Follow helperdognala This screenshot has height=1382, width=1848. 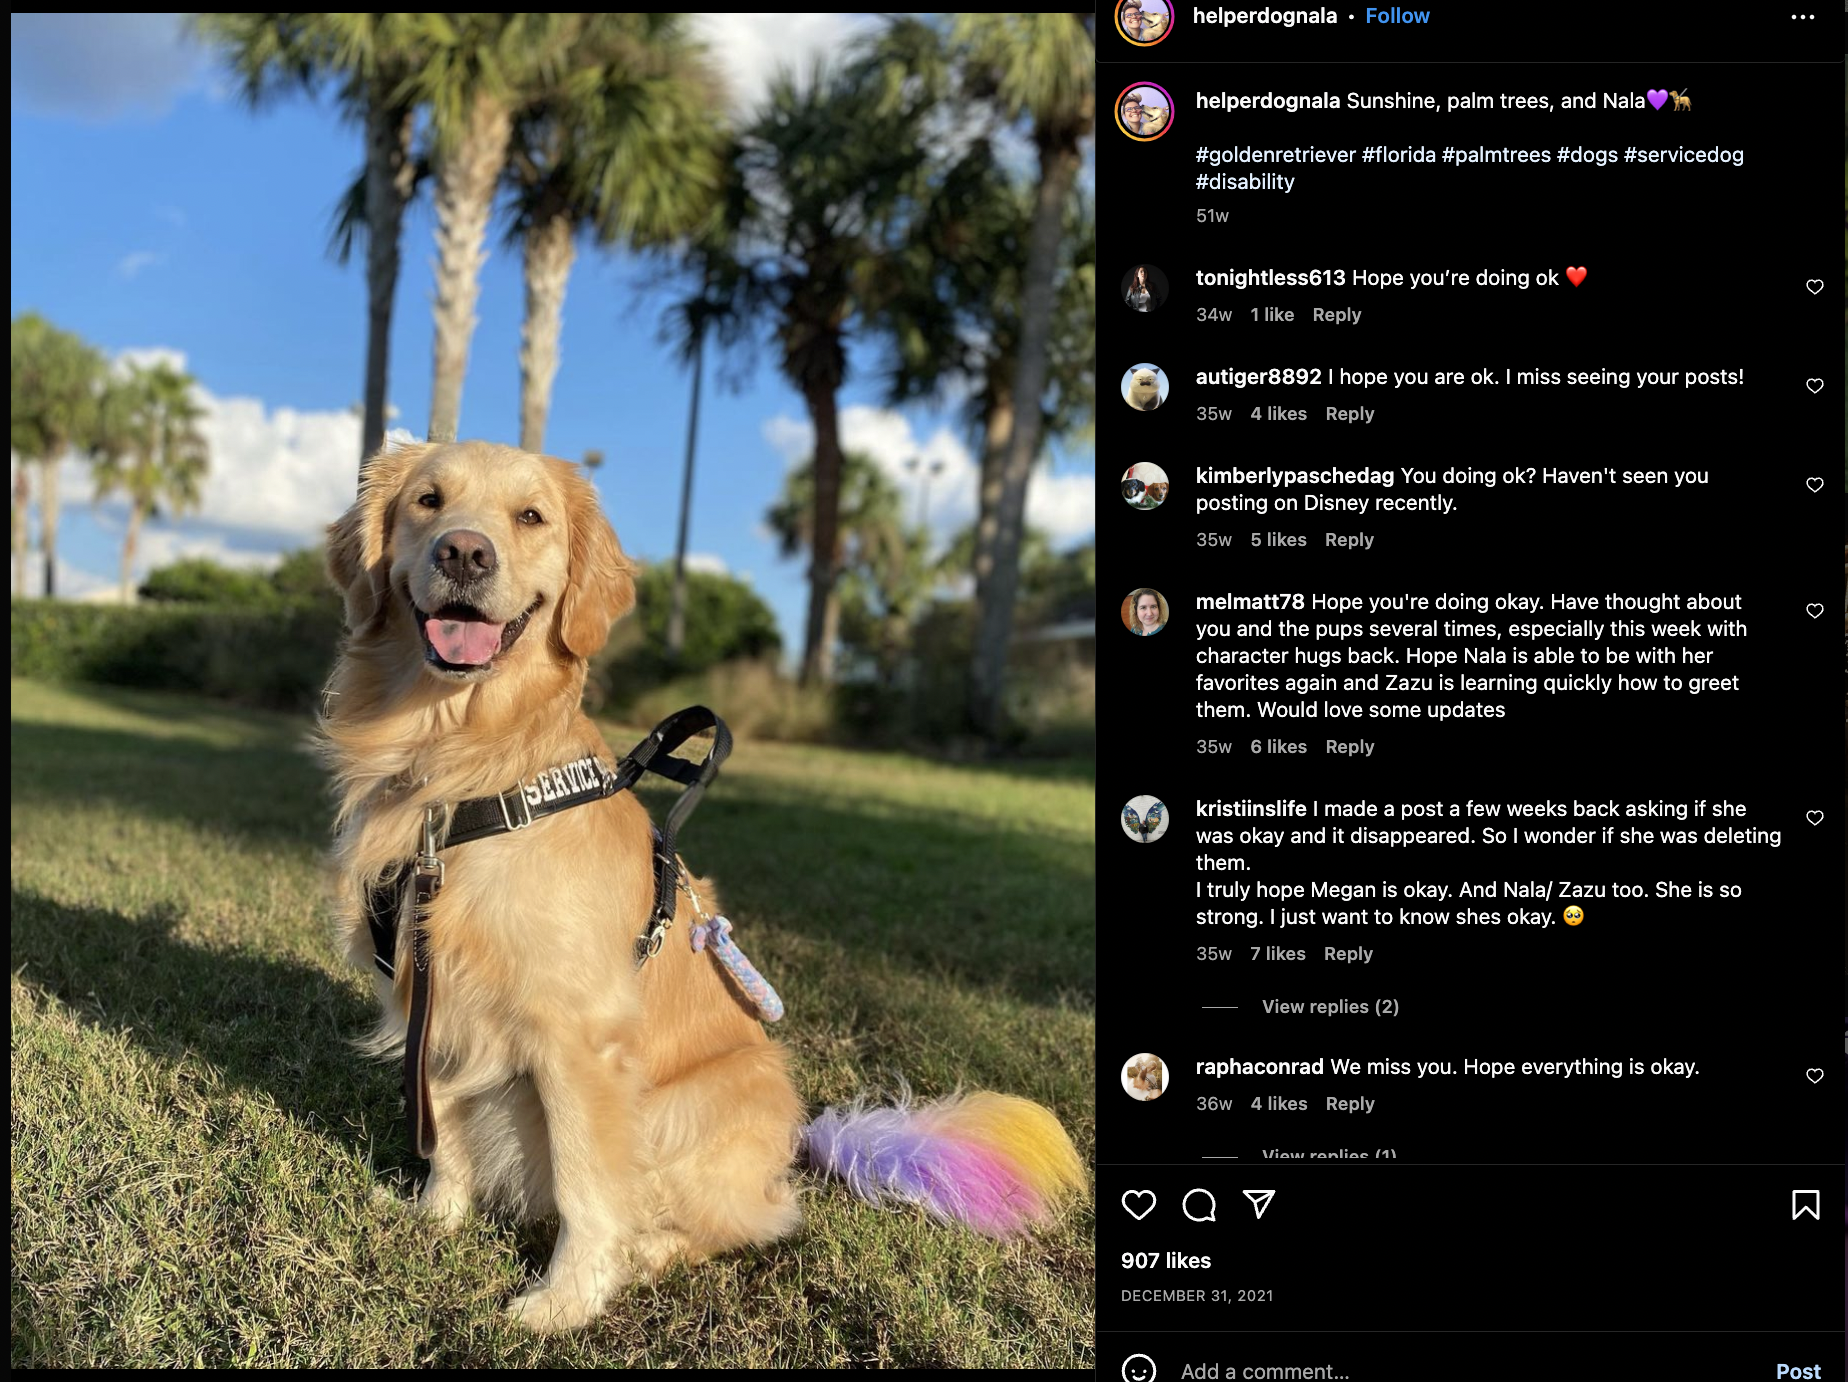coord(1397,16)
